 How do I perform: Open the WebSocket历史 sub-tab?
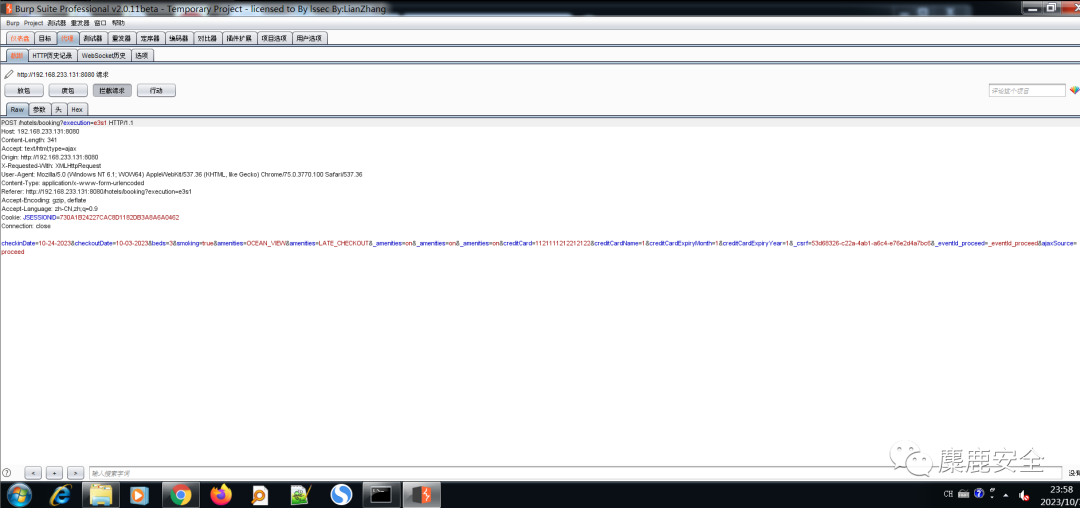pos(104,56)
